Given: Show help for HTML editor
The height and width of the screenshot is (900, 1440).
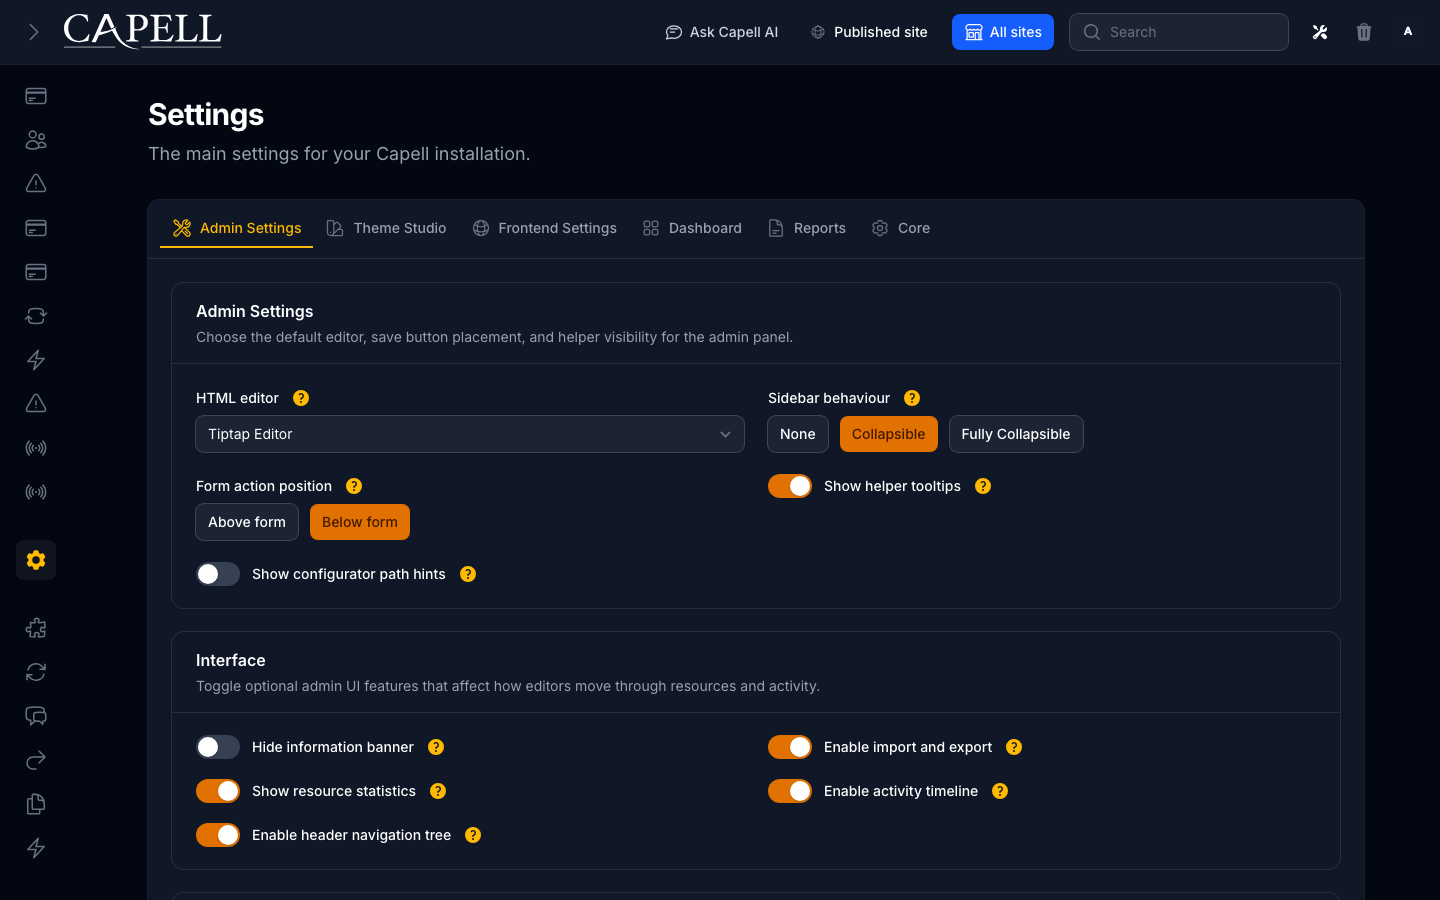Looking at the screenshot, I should (x=301, y=398).
